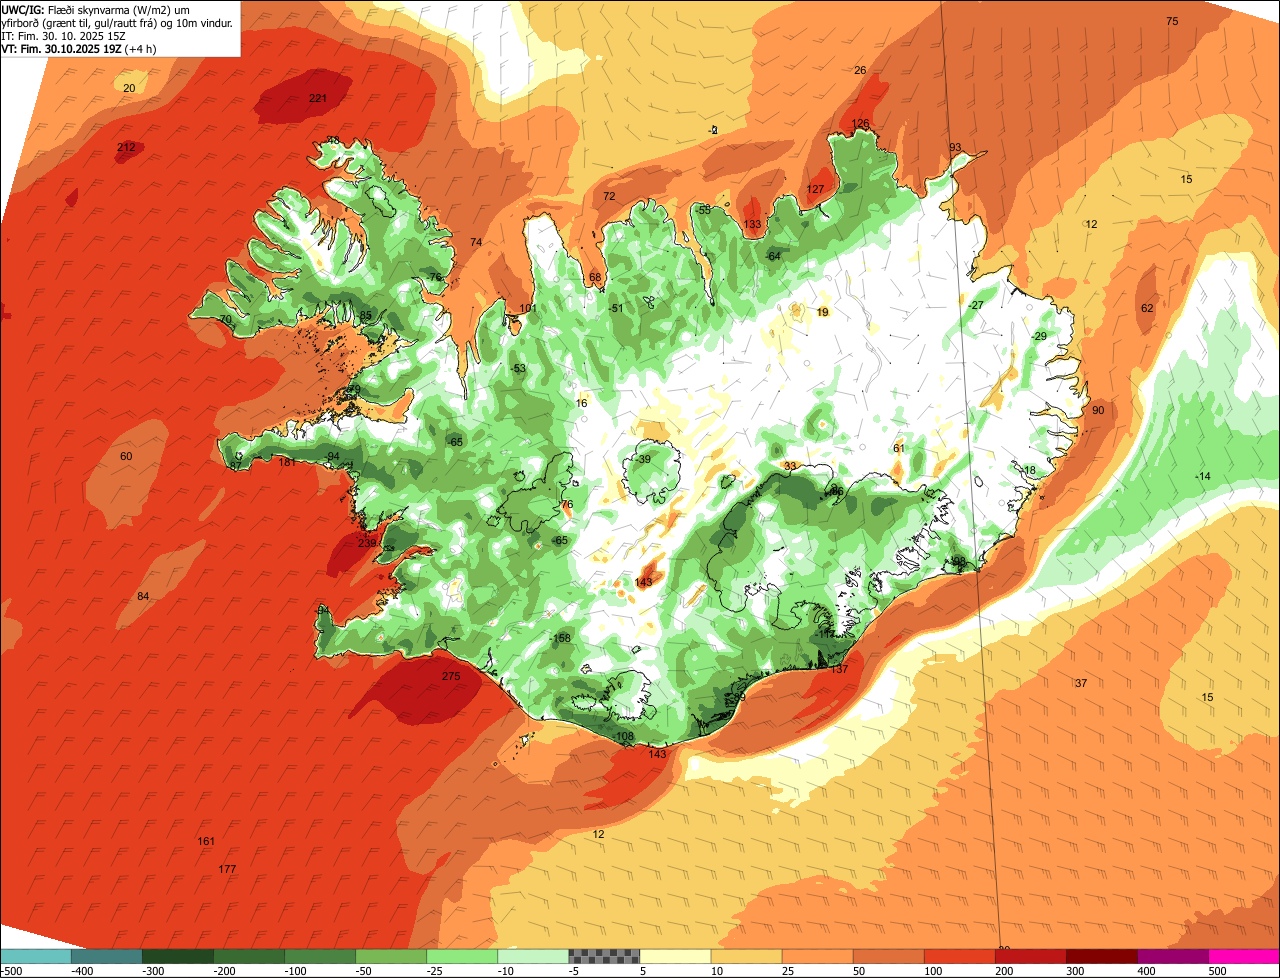1280x978 pixels.
Task: Click the negative value '-29'
Action: point(1039,336)
